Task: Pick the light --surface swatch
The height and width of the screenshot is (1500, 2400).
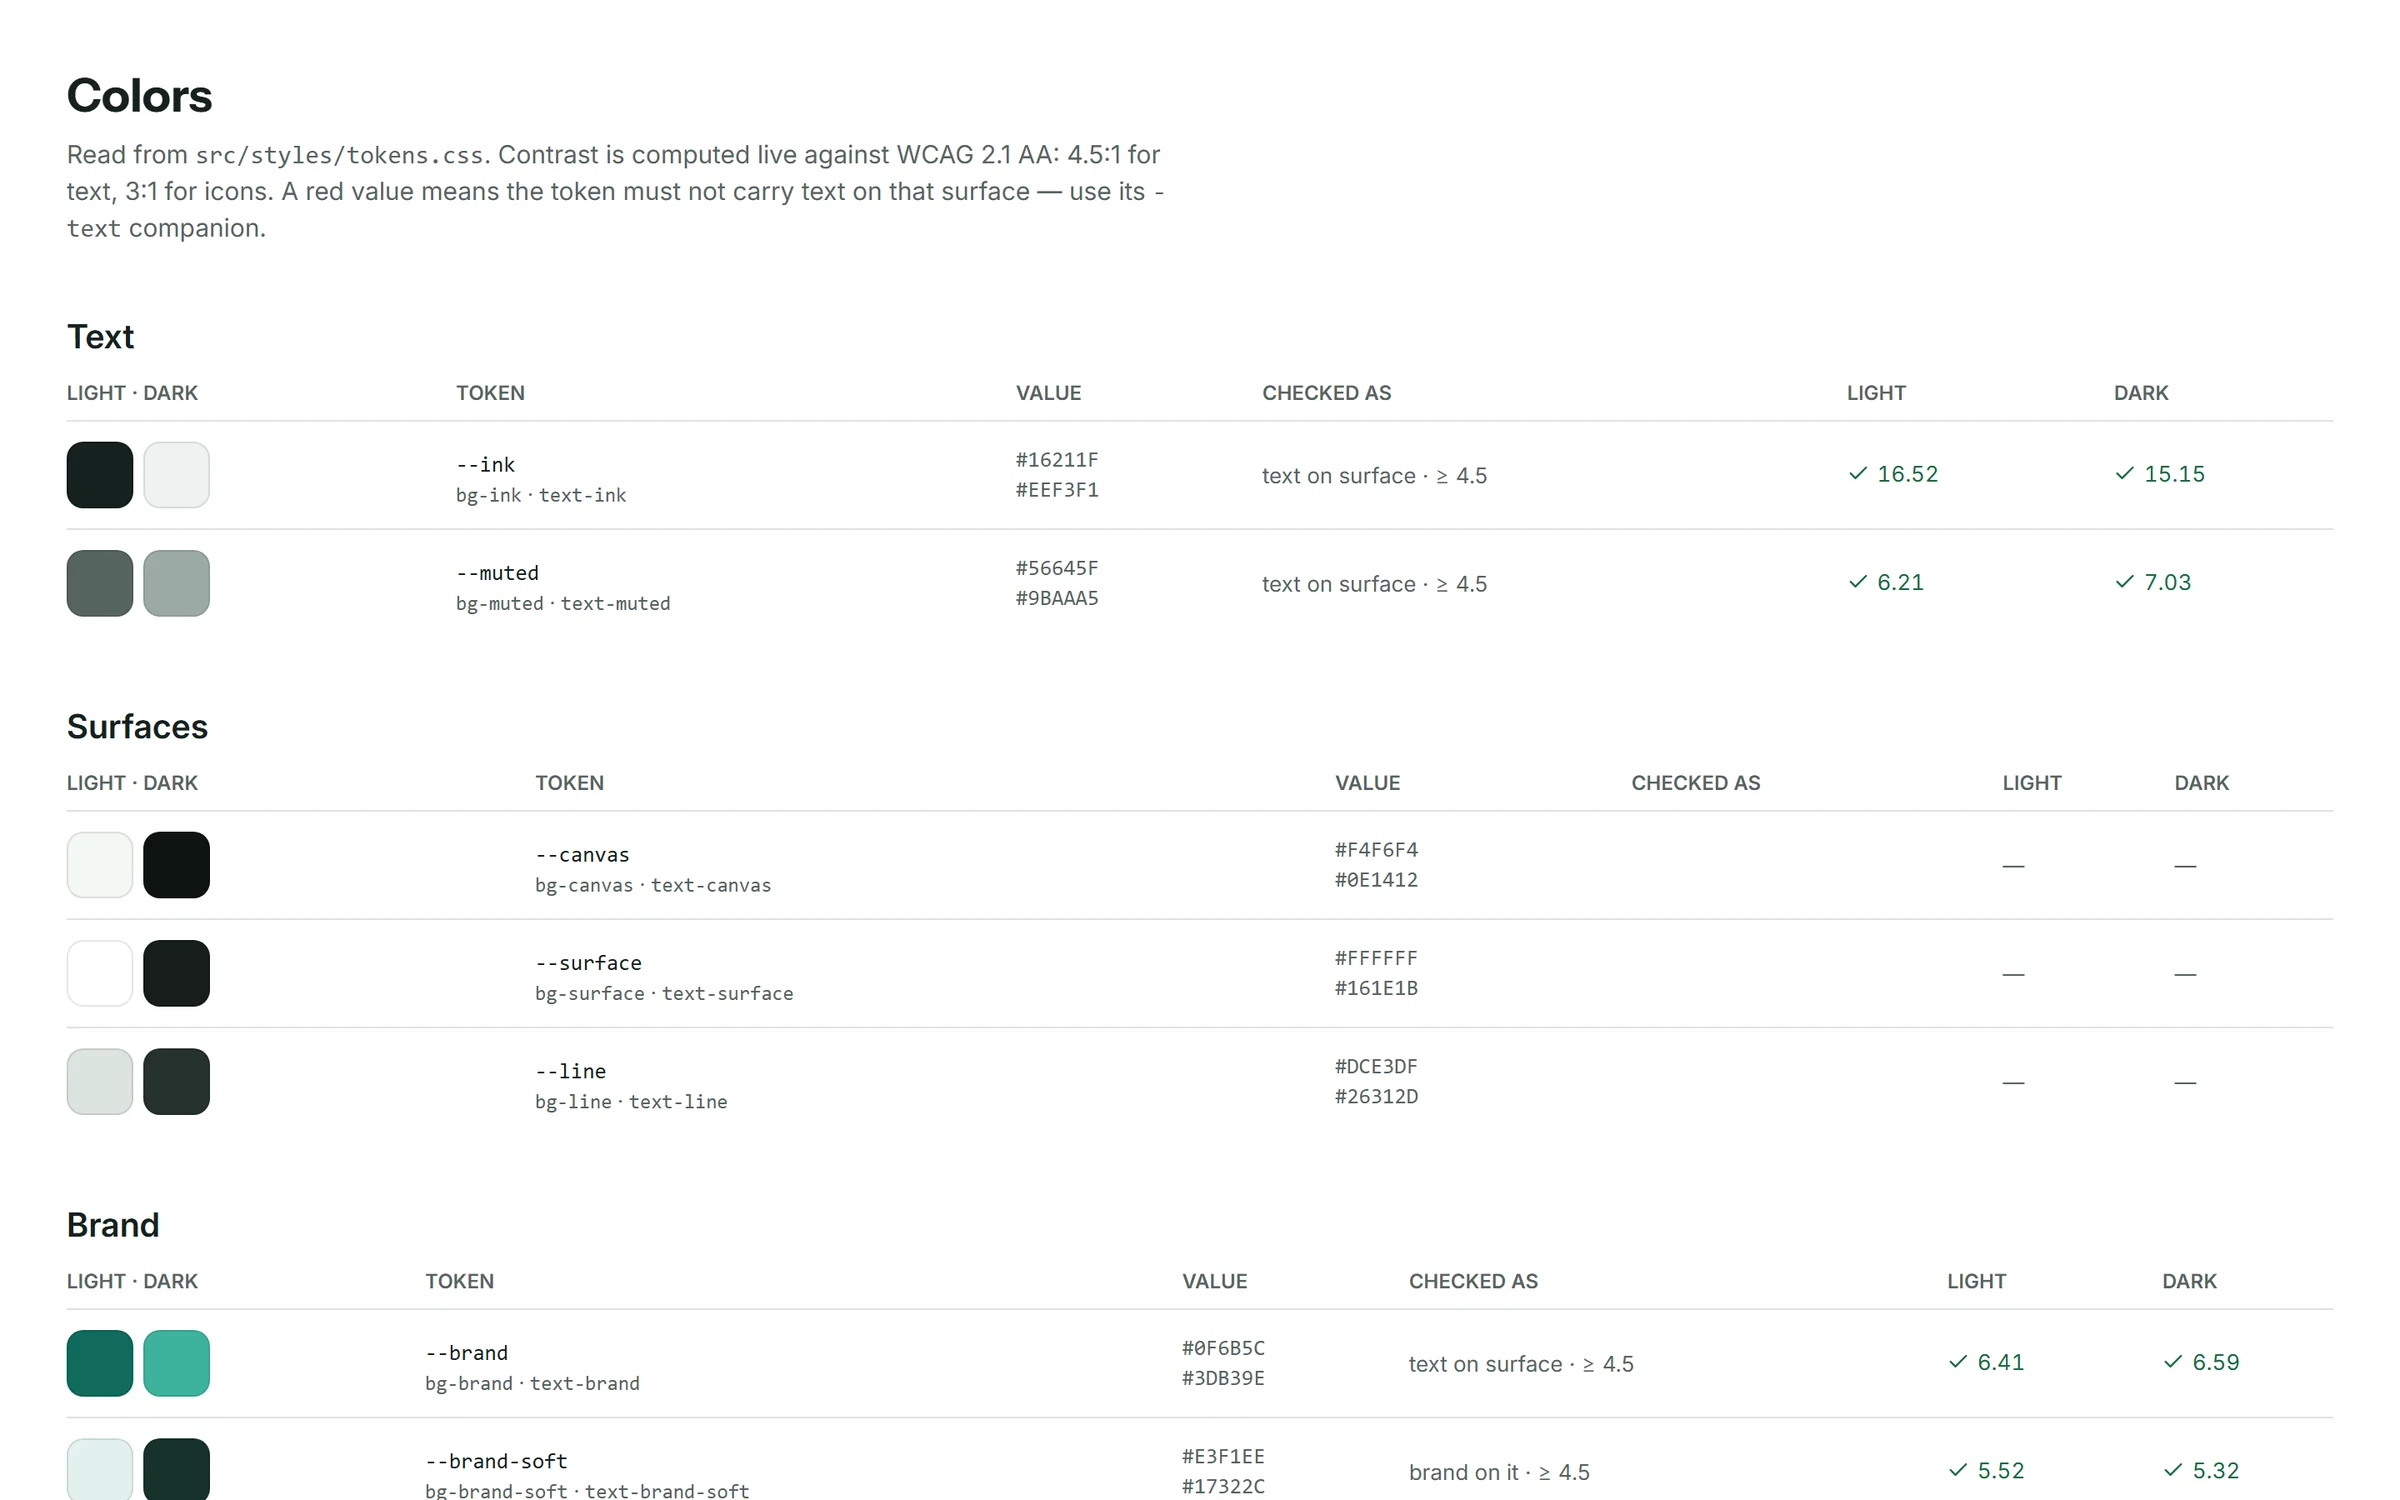Action: point(100,973)
